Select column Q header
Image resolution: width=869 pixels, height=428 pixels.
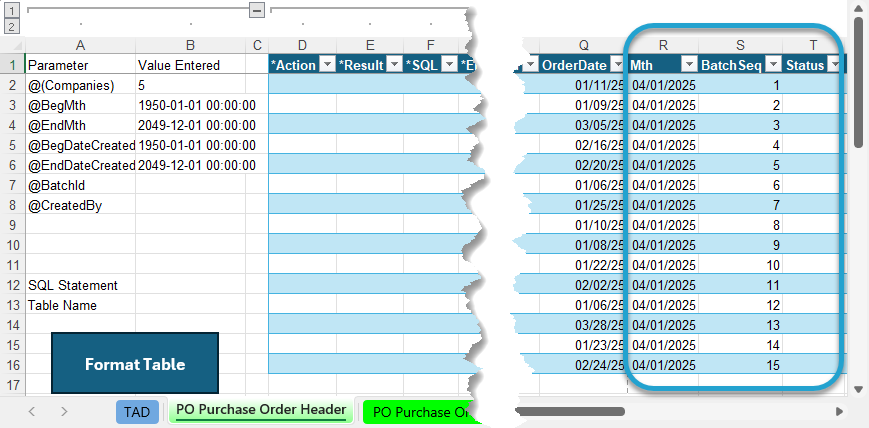[584, 45]
